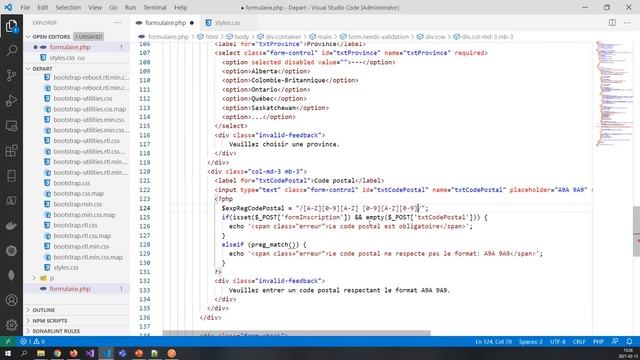The image size is (640, 360).
Task: Launch Chrome from the taskbar
Action: (x=57, y=353)
